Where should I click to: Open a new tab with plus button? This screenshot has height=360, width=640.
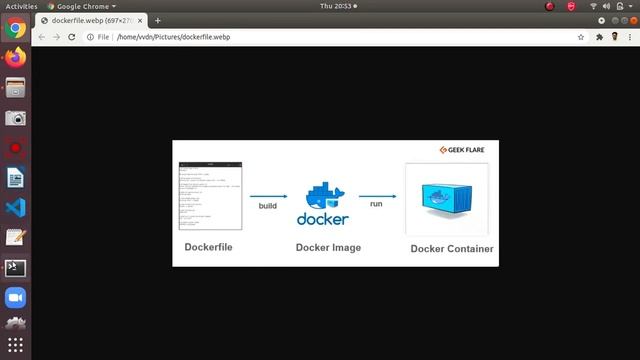click(x=158, y=20)
